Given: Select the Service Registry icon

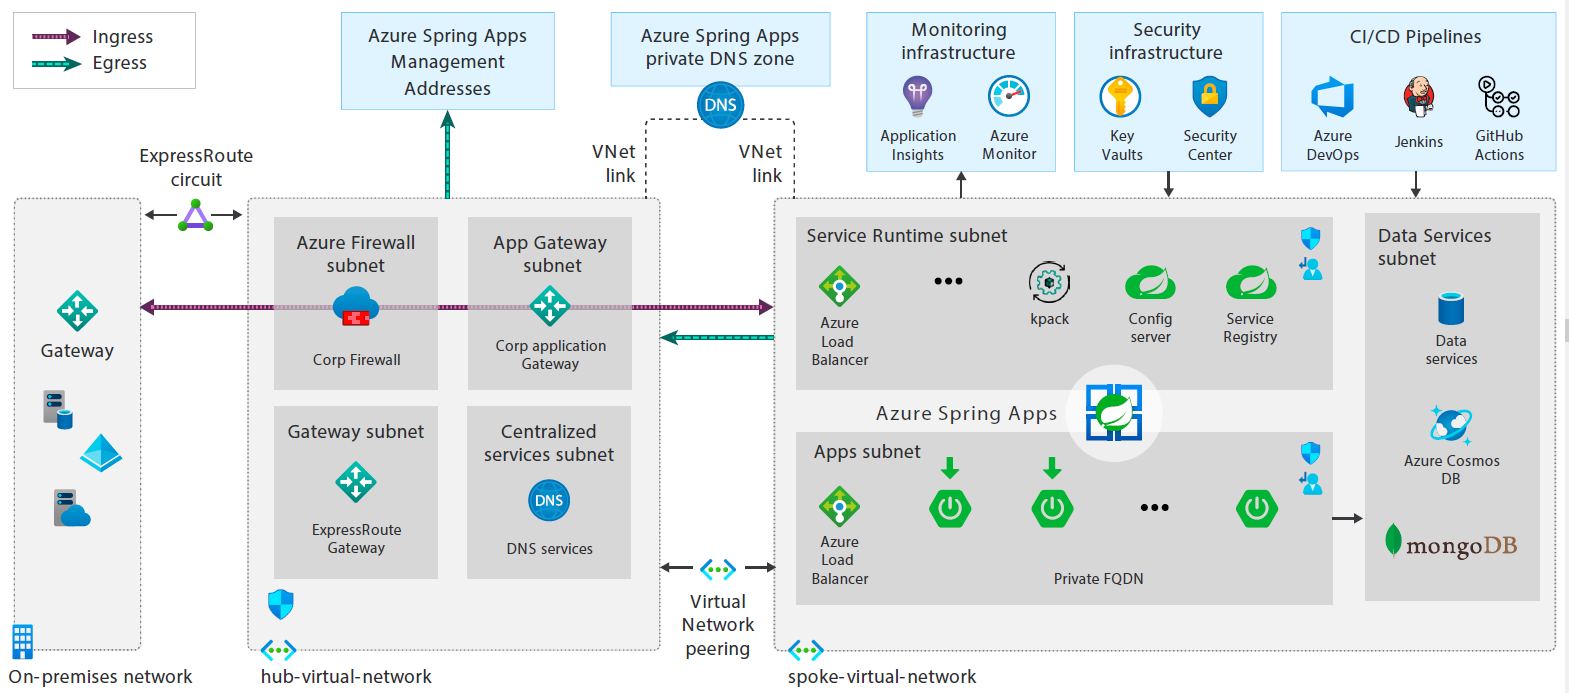Looking at the screenshot, I should 1250,283.
